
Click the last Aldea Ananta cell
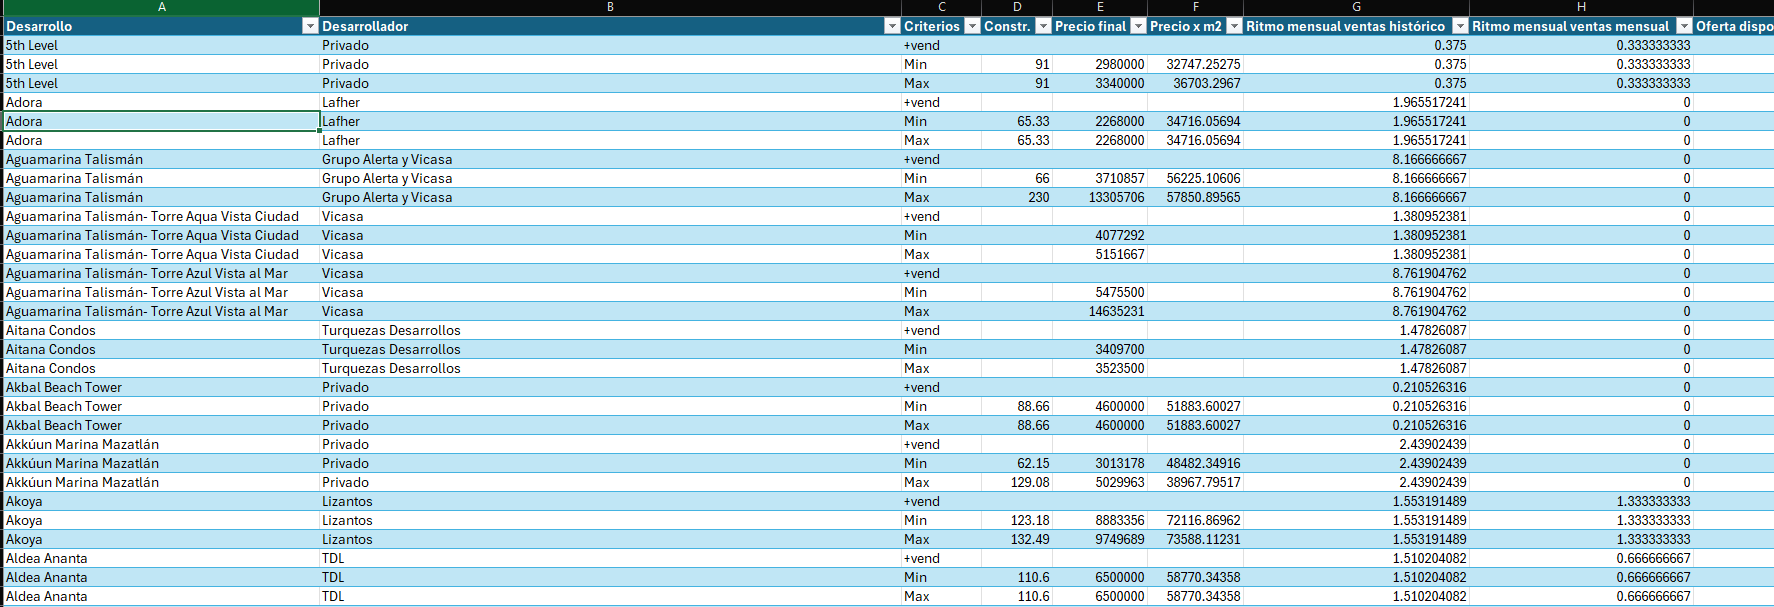pos(160,596)
